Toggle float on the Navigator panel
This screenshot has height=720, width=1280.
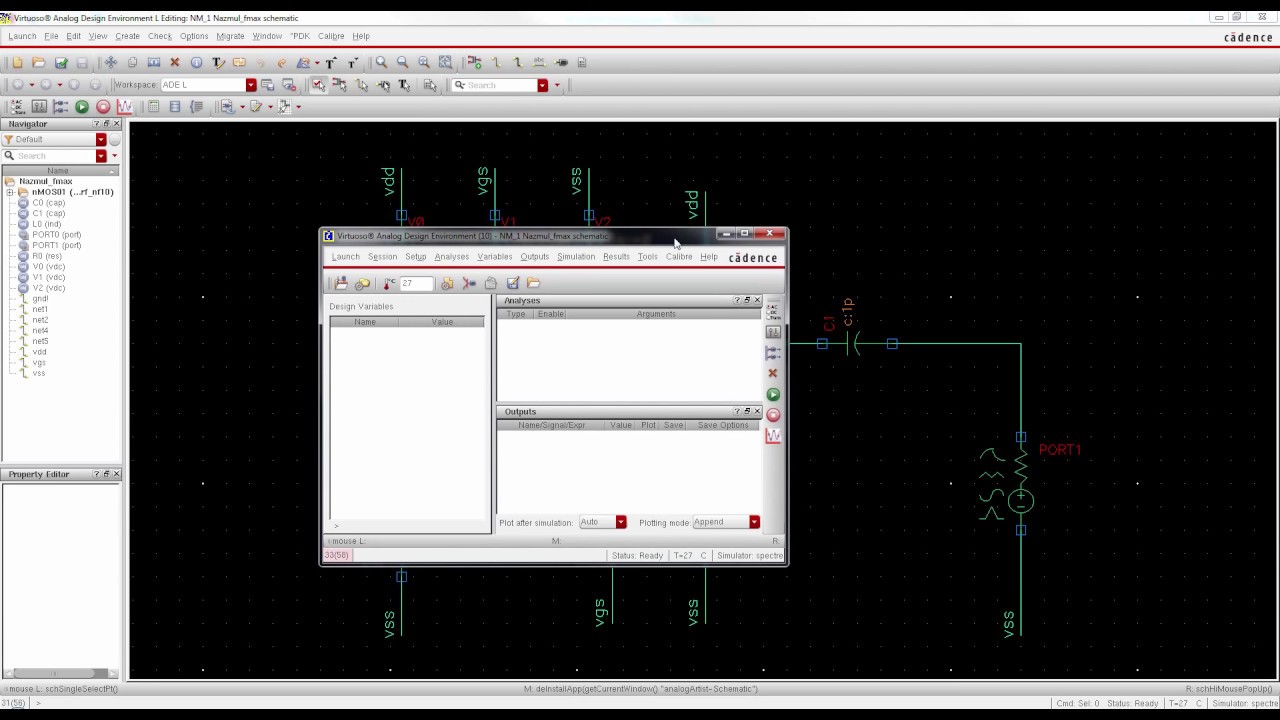106,124
